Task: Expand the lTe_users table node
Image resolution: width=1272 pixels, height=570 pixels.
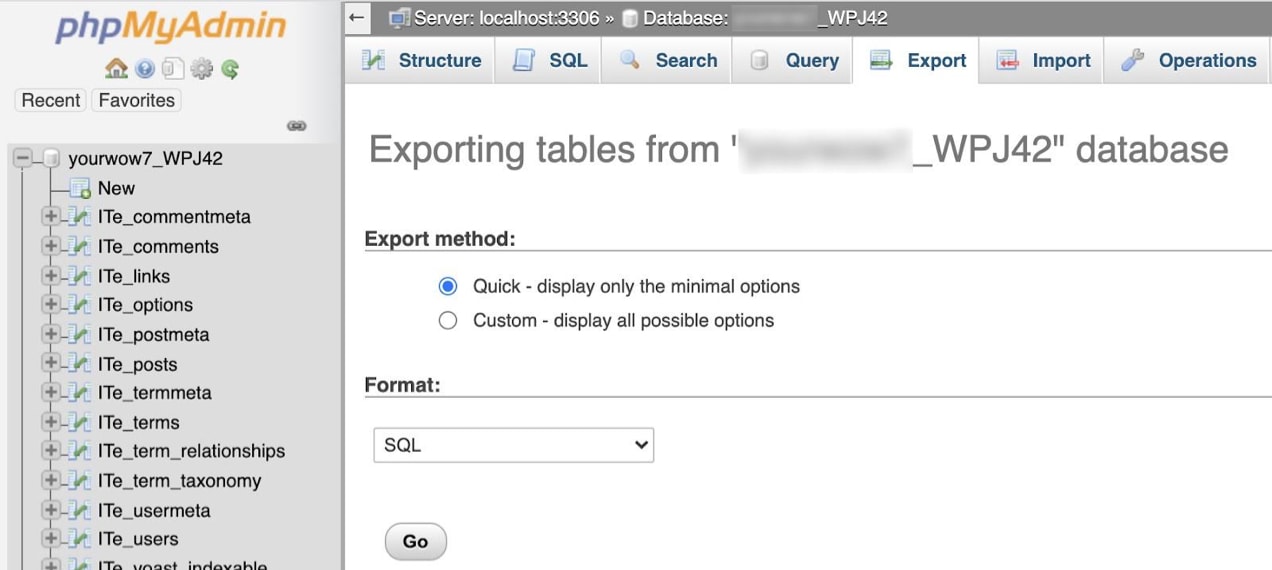Action: pos(50,539)
